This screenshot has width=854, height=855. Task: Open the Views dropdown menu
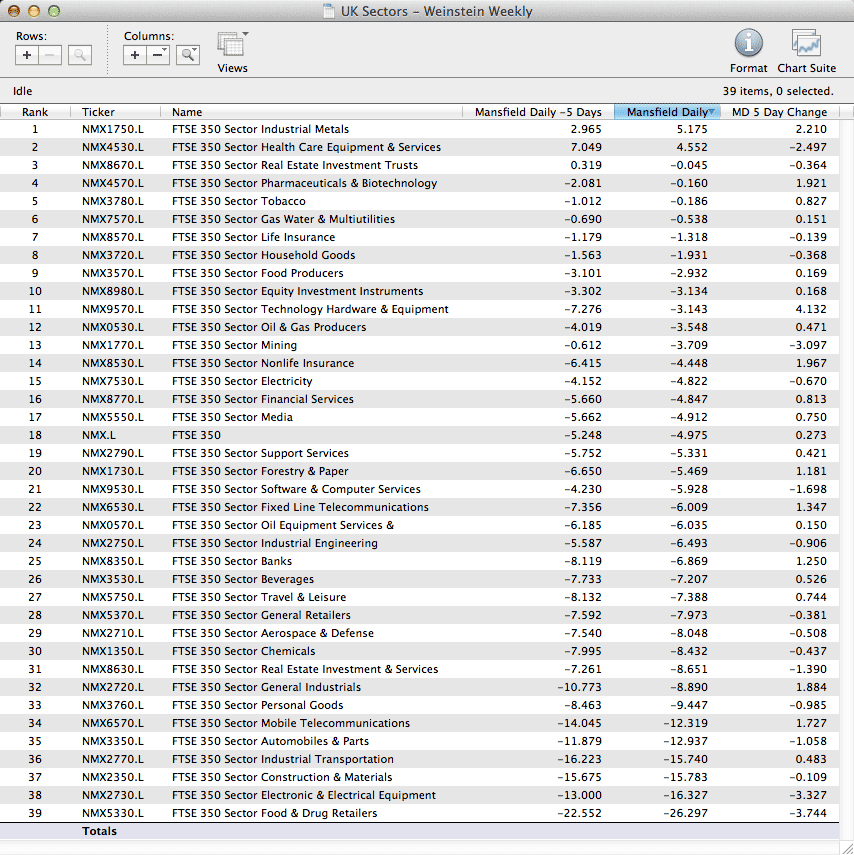pos(232,47)
